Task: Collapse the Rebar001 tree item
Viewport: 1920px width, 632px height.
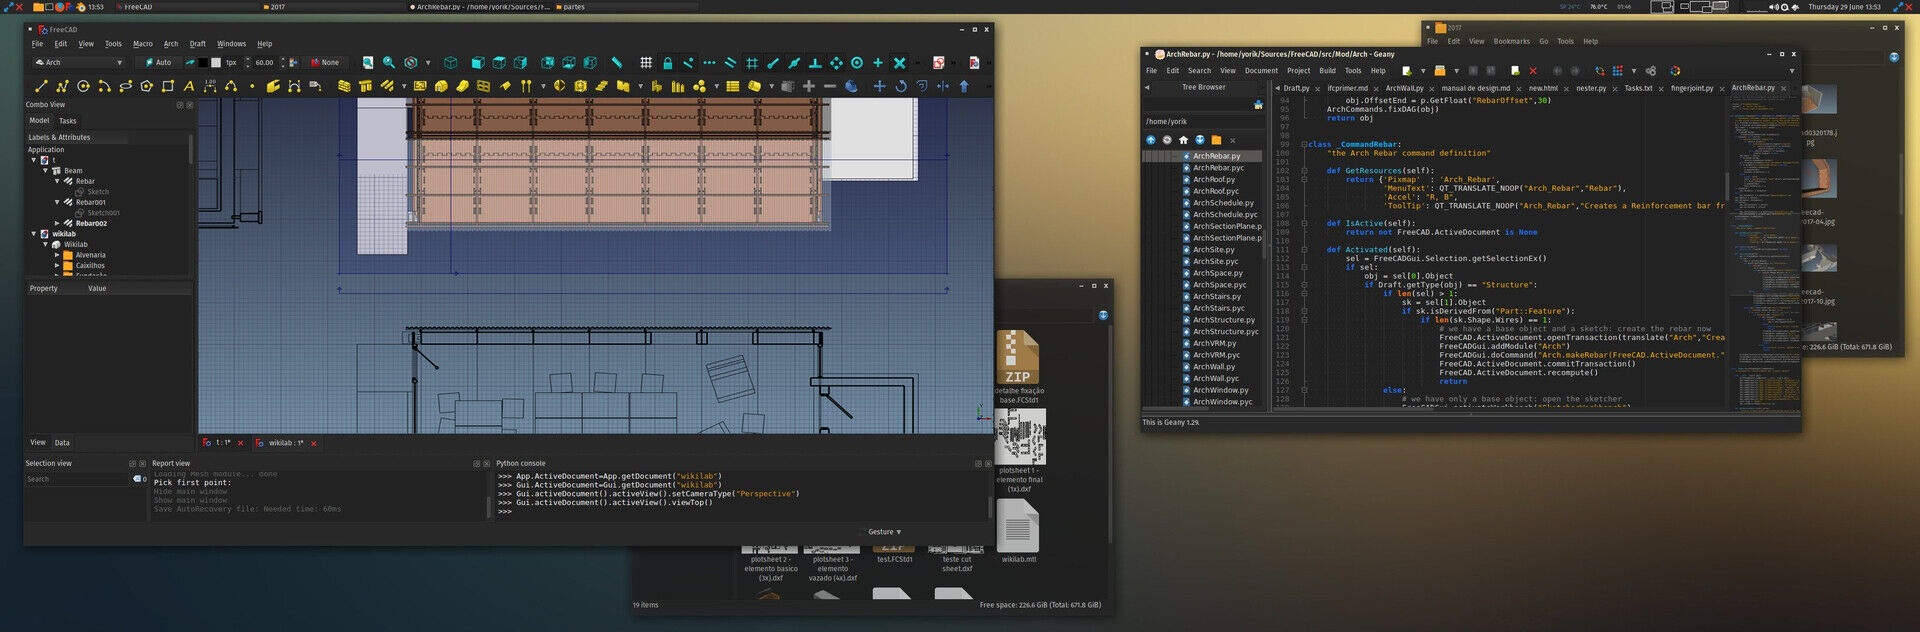Action: click(x=57, y=202)
